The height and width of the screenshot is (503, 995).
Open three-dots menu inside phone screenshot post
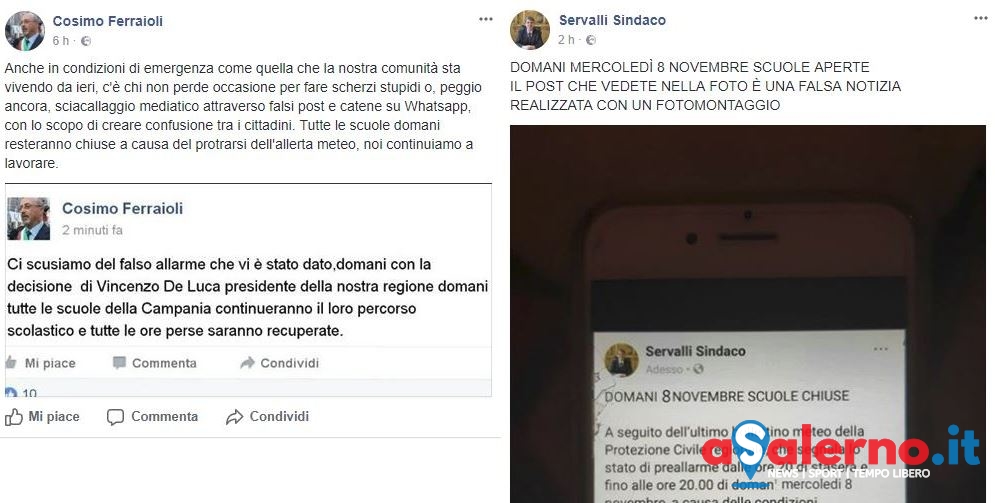[x=881, y=349]
